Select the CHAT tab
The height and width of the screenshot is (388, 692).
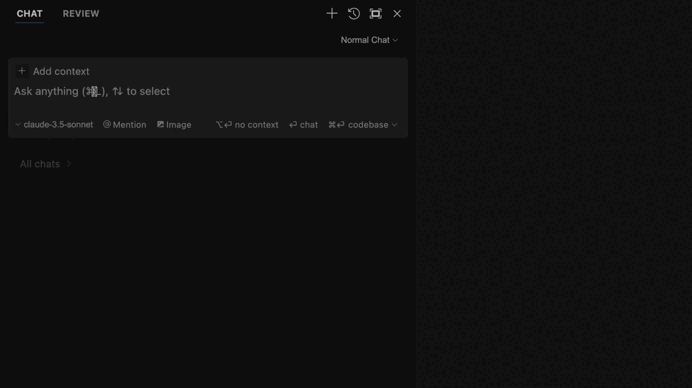tap(30, 14)
